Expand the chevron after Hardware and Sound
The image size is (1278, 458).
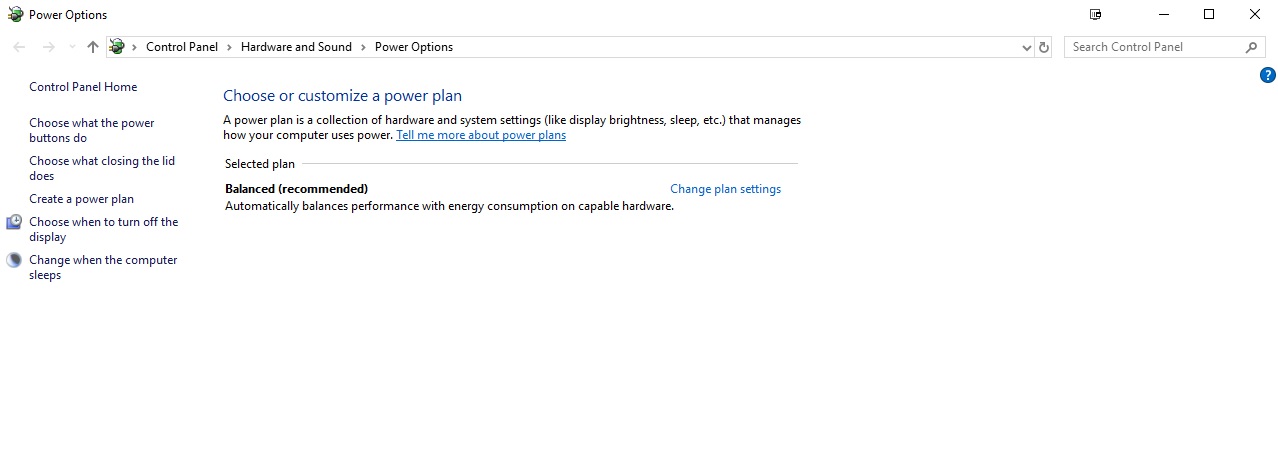click(363, 47)
